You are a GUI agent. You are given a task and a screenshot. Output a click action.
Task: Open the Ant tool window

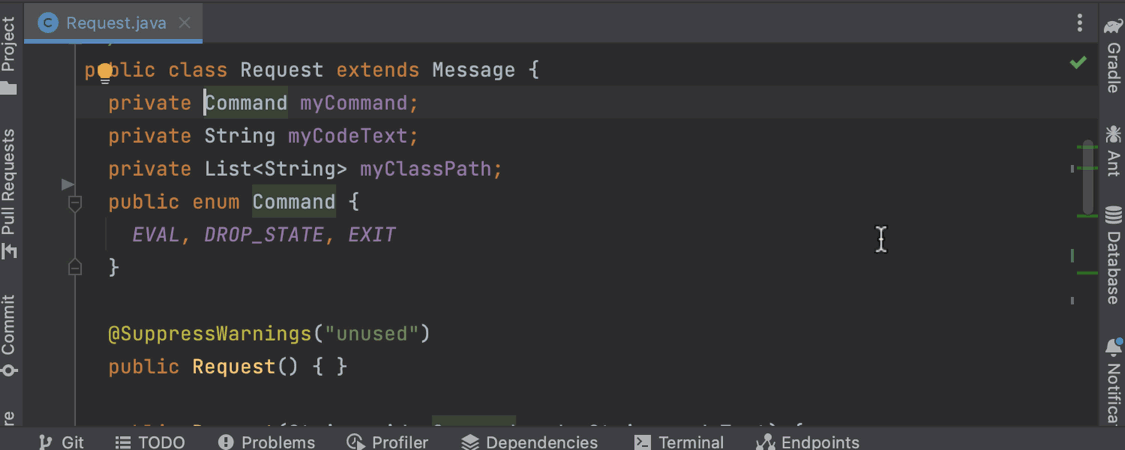click(x=1112, y=150)
